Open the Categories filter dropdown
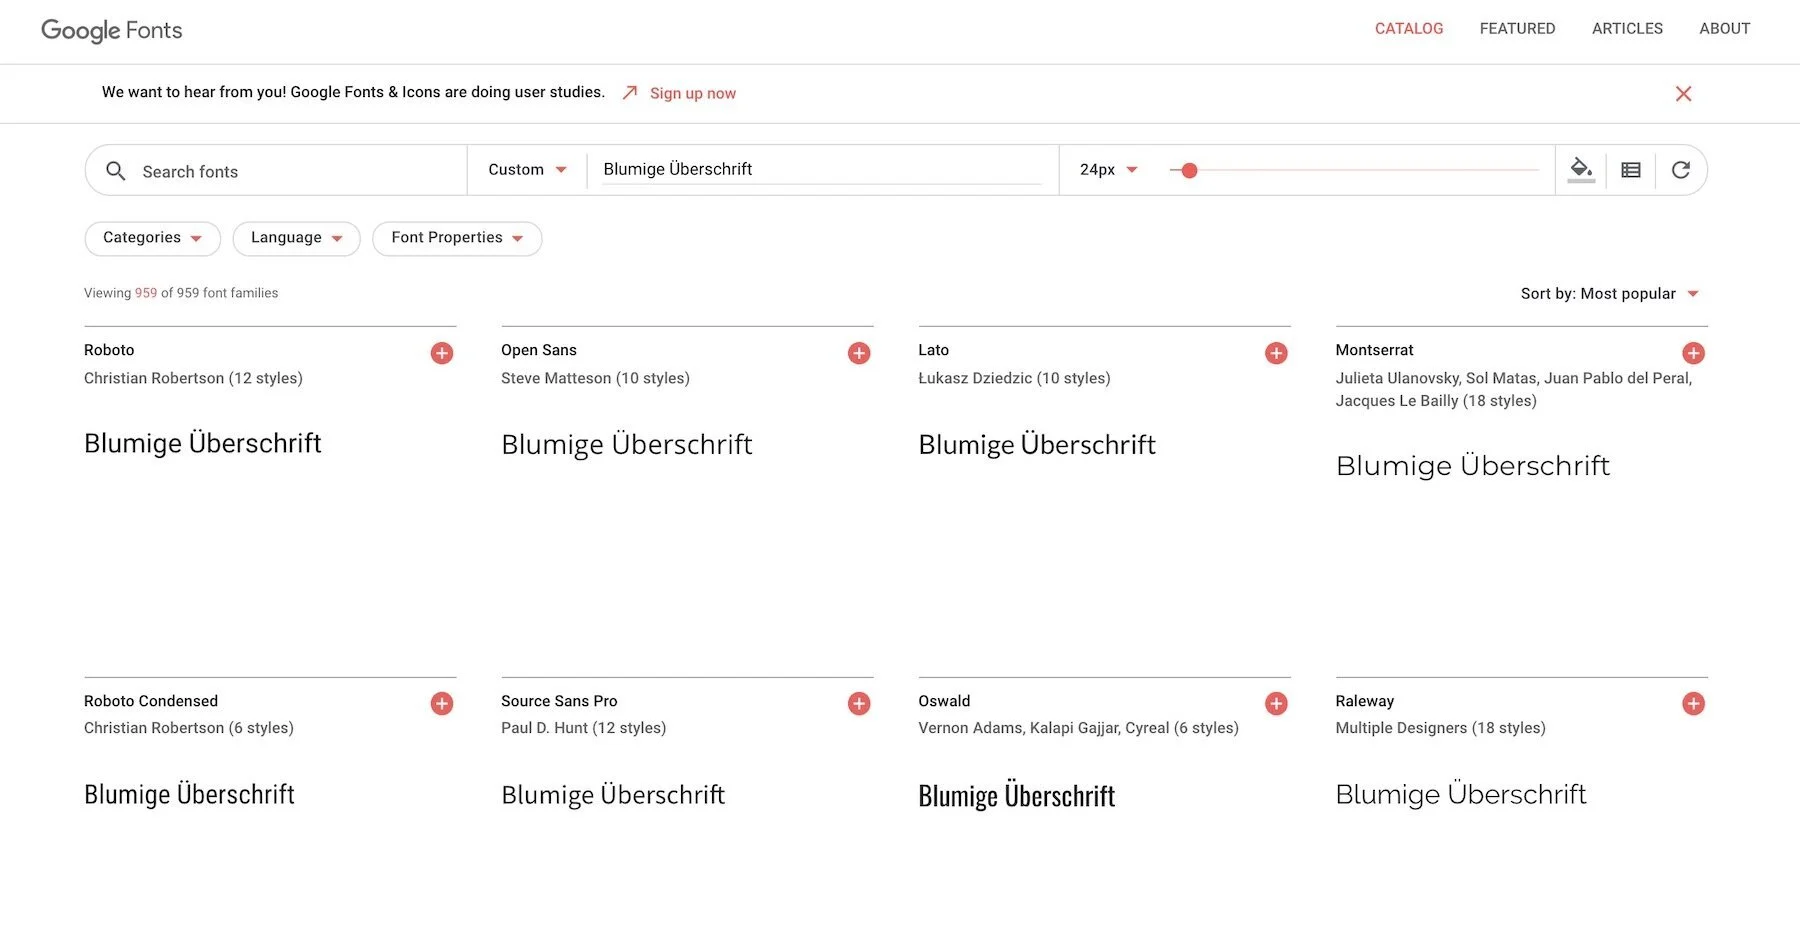Image resolution: width=1800 pixels, height=932 pixels. pos(152,238)
